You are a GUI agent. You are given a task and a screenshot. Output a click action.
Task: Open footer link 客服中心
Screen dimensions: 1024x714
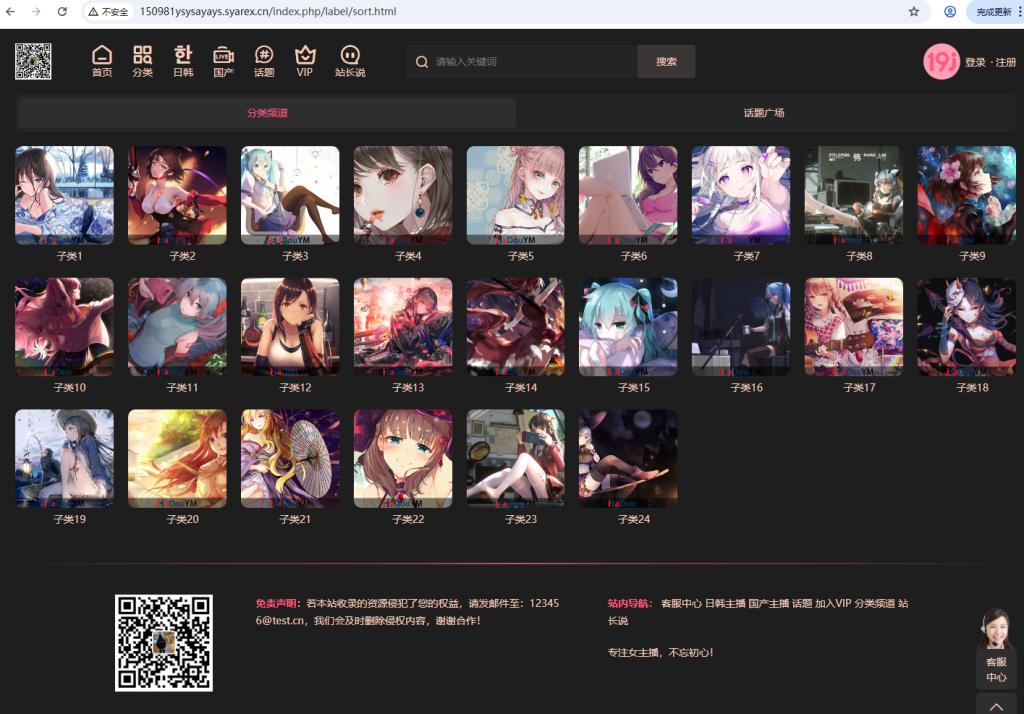click(681, 603)
